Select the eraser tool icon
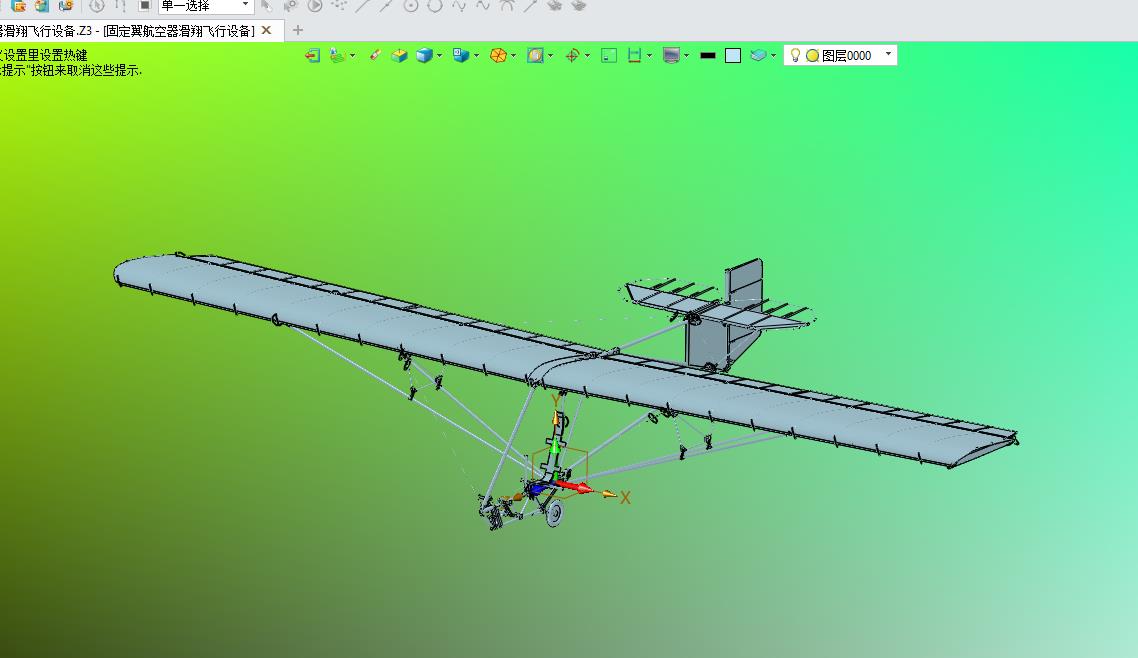The width and height of the screenshot is (1138, 658). (x=375, y=55)
